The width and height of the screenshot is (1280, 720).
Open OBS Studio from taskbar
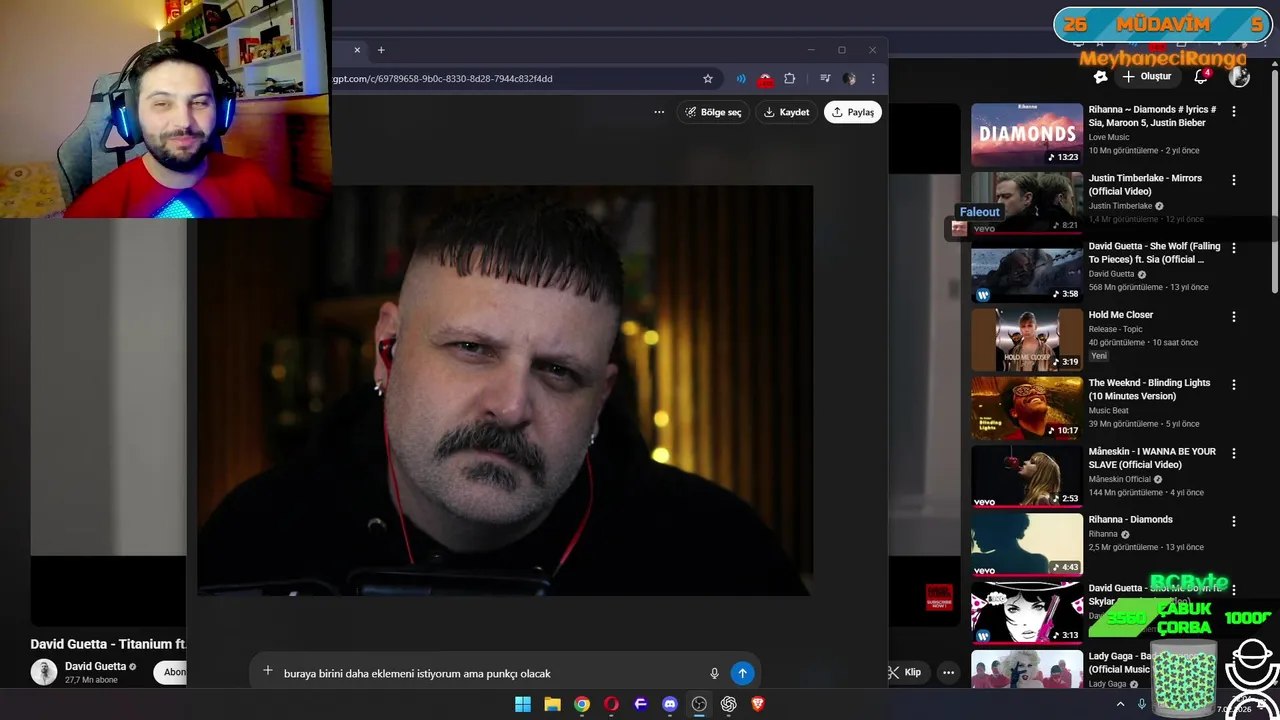click(699, 704)
